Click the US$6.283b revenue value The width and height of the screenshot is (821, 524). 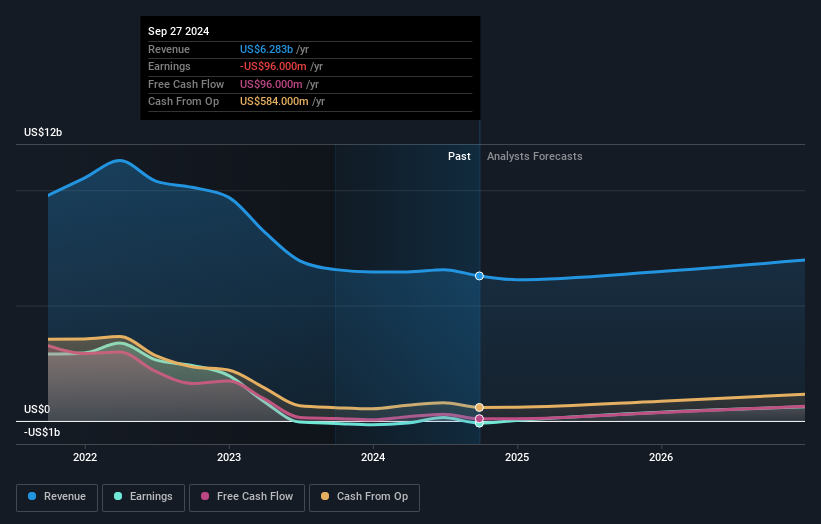pos(266,49)
